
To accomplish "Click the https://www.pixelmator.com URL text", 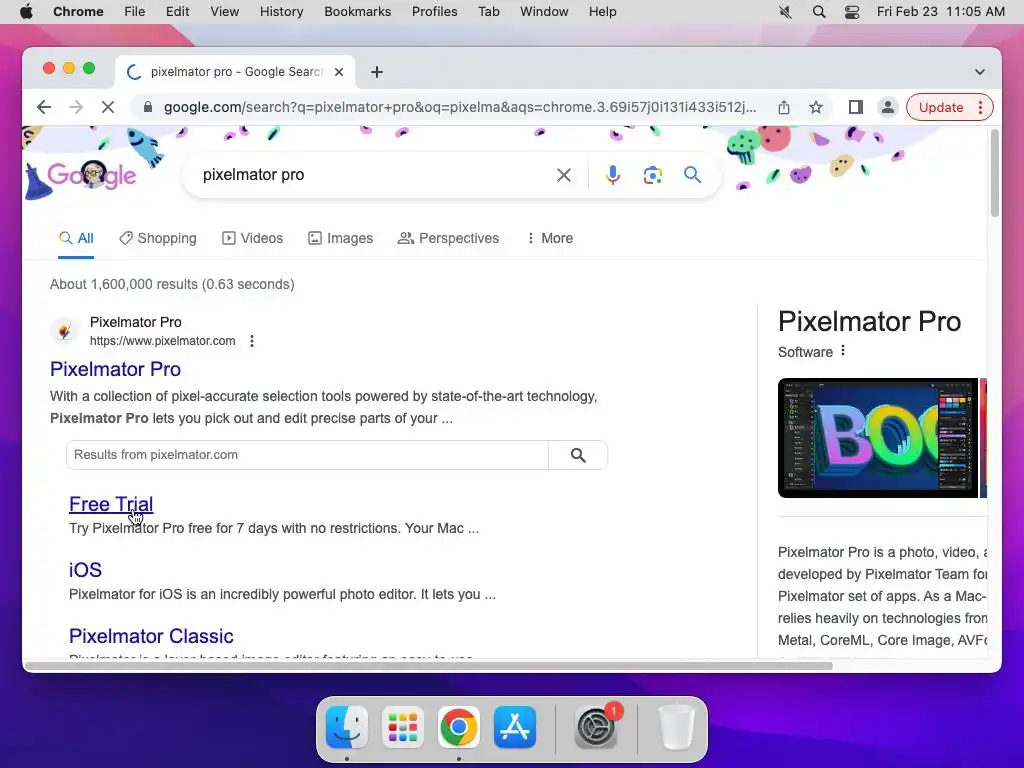I will coord(163,341).
